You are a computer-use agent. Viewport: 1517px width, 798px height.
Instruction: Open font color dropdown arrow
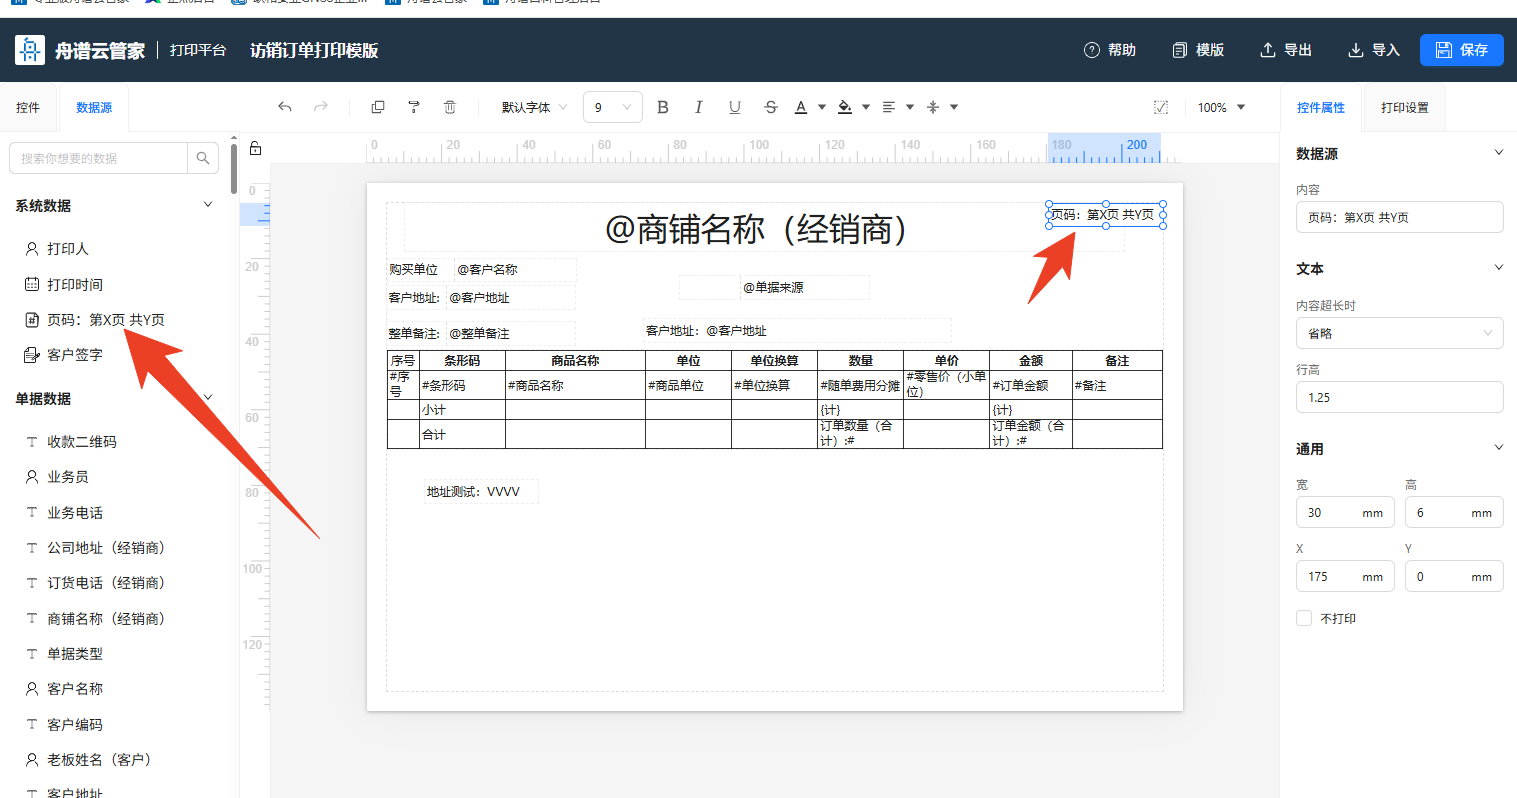[822, 107]
